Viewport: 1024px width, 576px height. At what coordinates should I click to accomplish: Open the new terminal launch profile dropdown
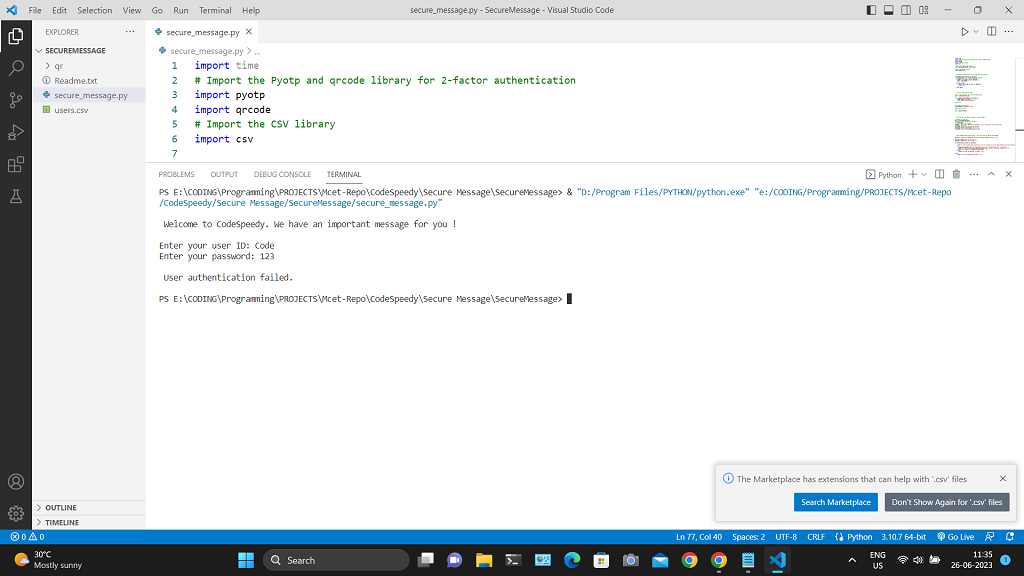click(x=924, y=174)
